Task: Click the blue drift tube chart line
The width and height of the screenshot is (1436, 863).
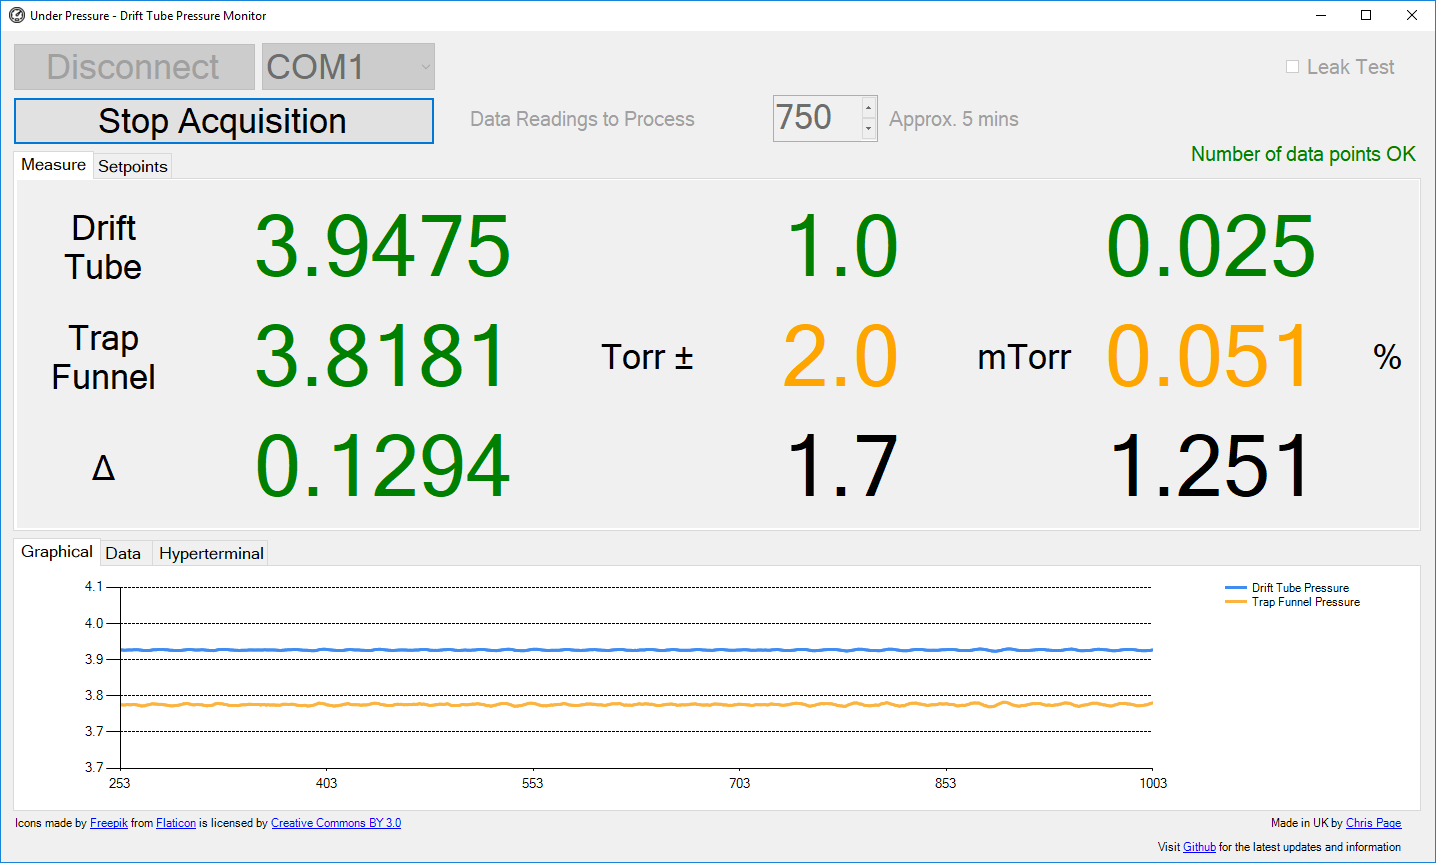Action: 636,650
